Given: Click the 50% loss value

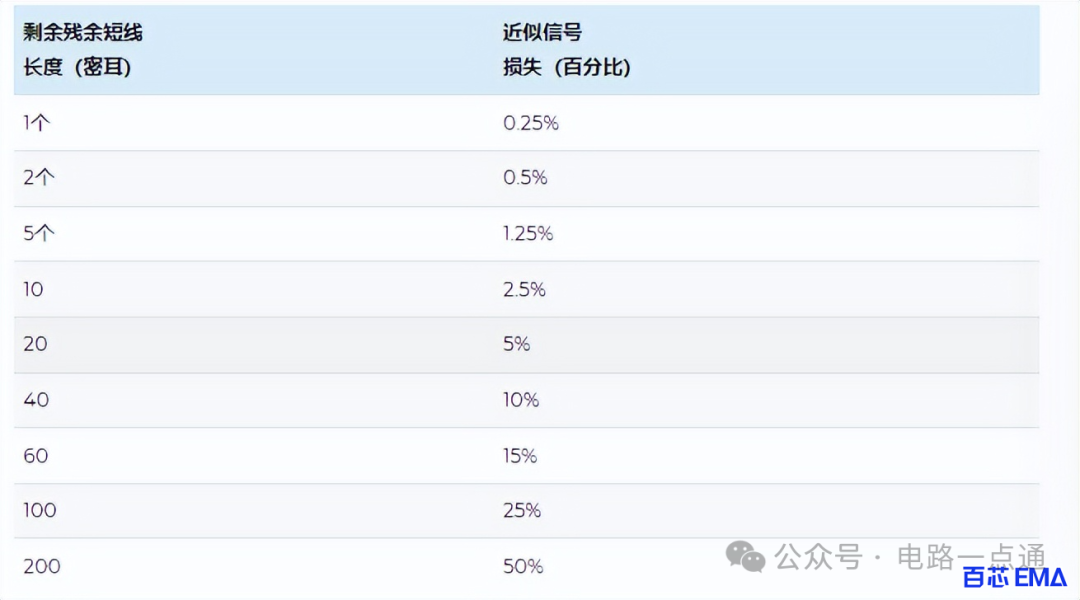Looking at the screenshot, I should pyautogui.click(x=523, y=566).
